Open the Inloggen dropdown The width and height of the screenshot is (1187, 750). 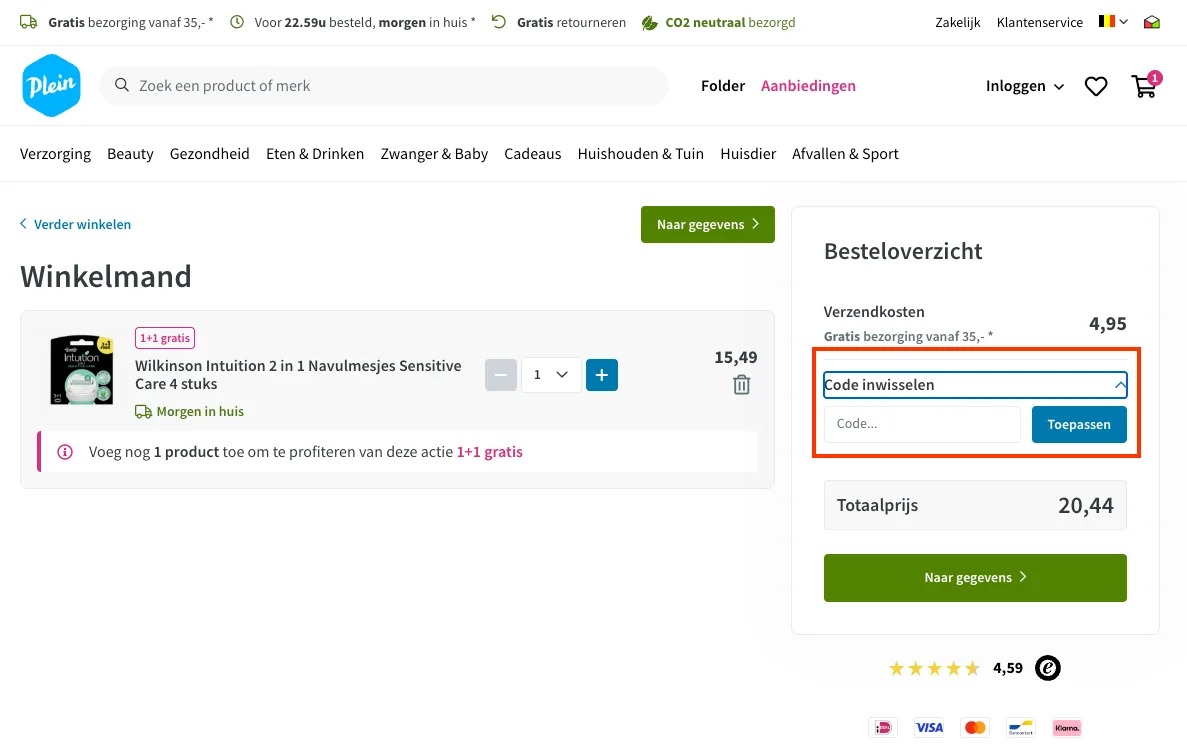[1024, 86]
